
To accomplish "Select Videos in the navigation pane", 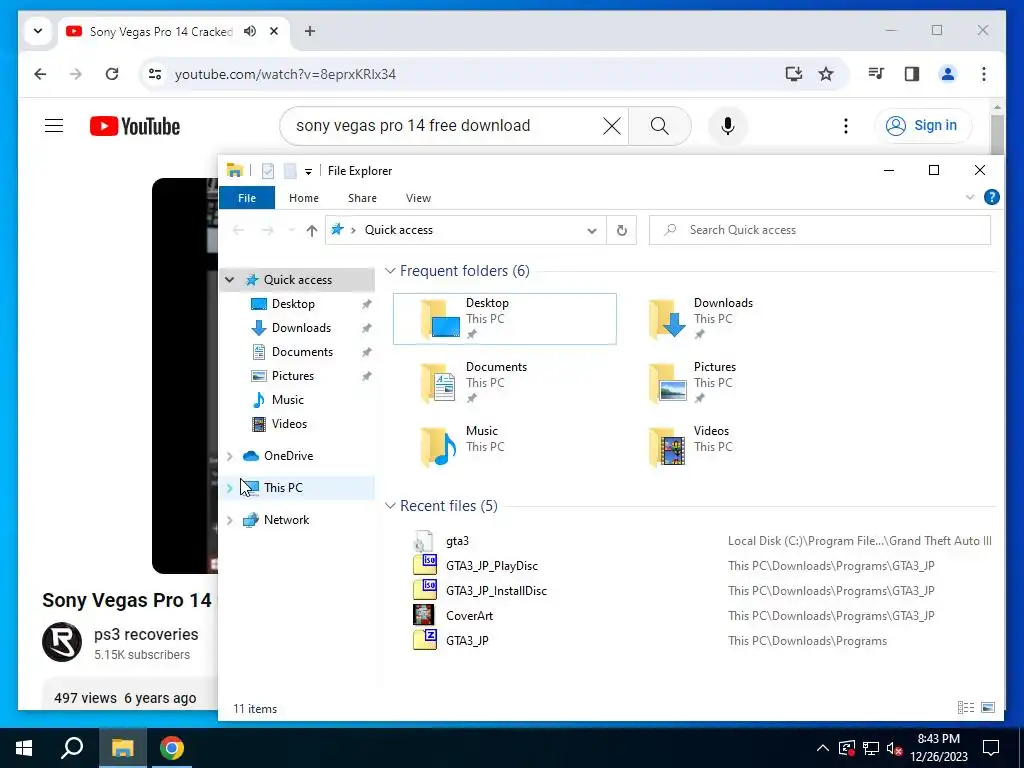I will [x=289, y=424].
